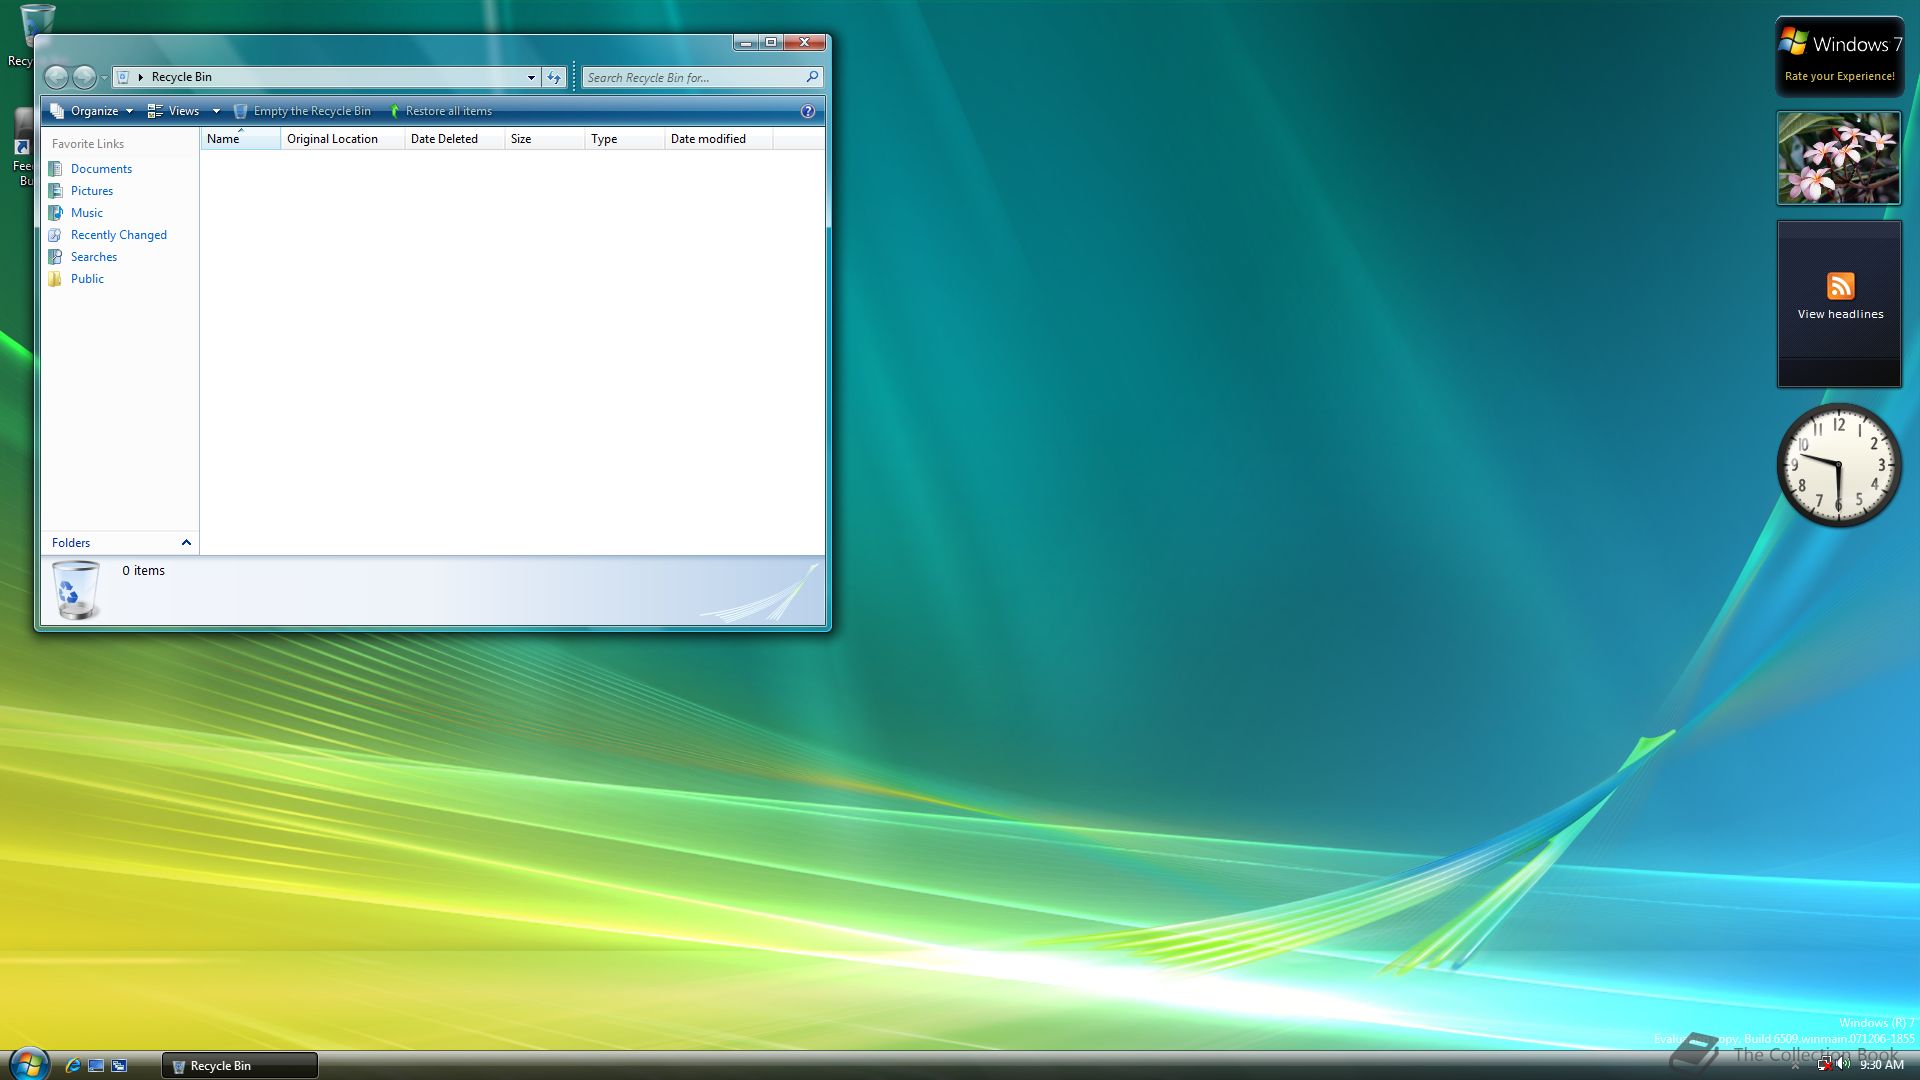Click Show Desktop in Quick Launch

[x=96, y=1066]
